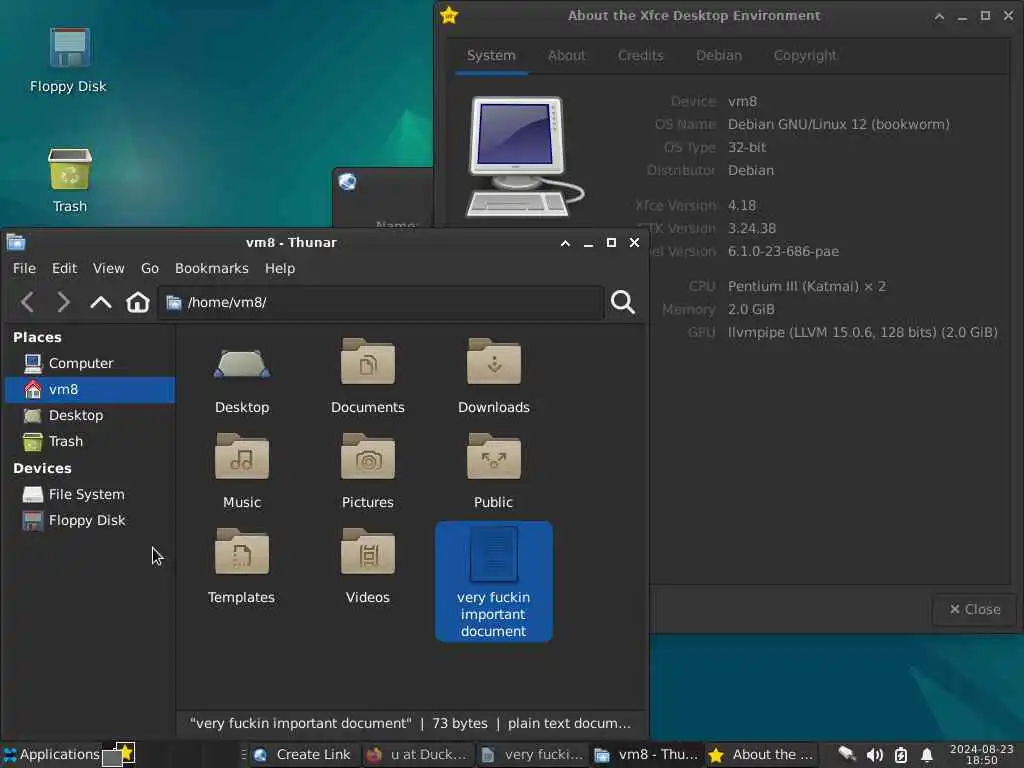Screen dimensions: 1024x768
Task: Select the Trash desktop icon
Action: (x=69, y=181)
